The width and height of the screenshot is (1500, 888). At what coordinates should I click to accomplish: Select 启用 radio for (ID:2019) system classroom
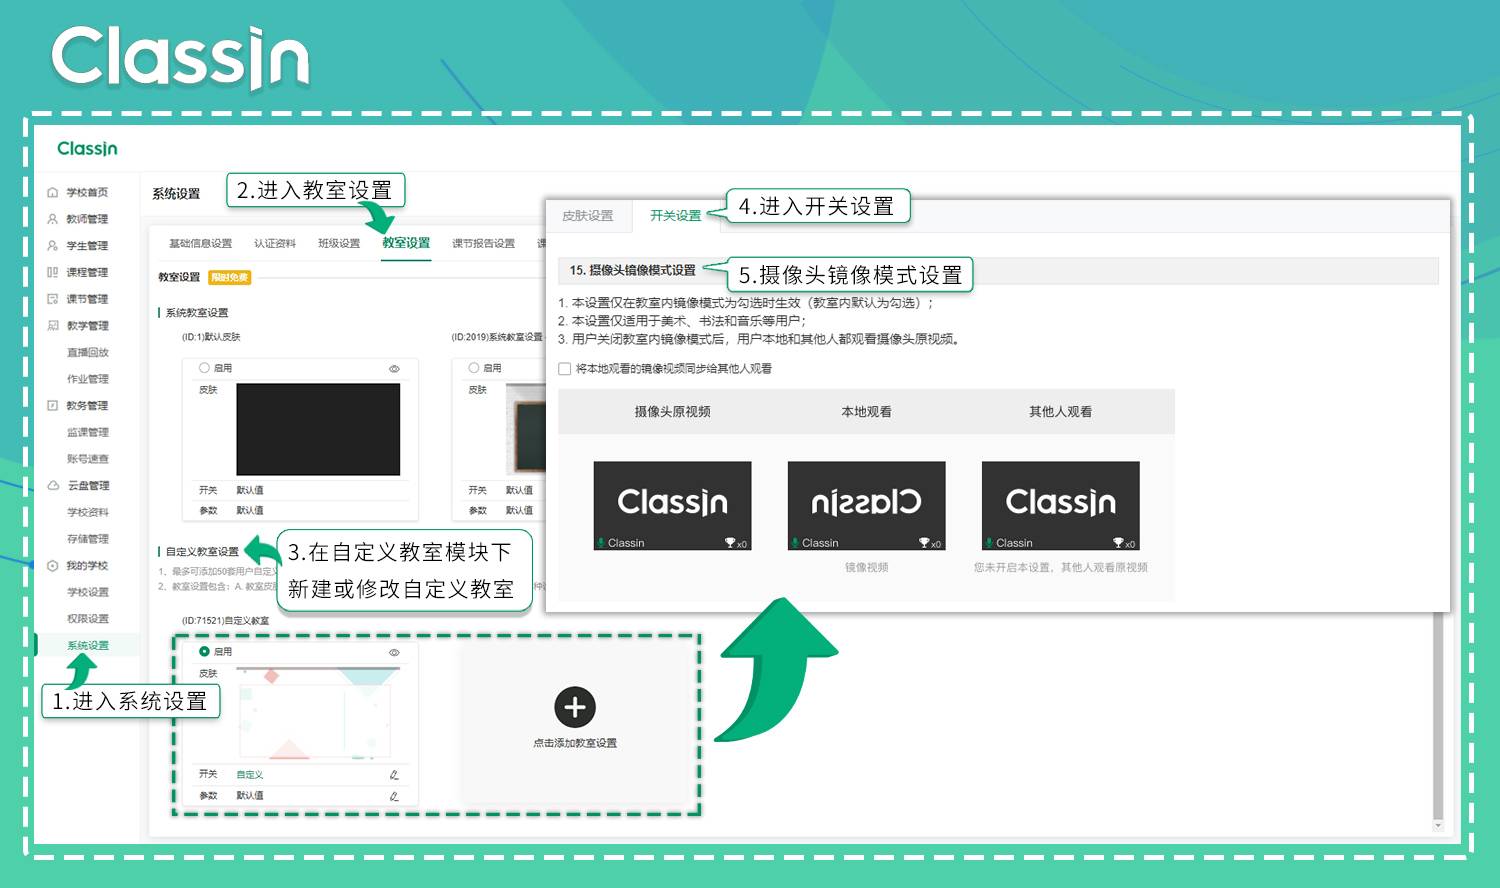pyautogui.click(x=474, y=368)
